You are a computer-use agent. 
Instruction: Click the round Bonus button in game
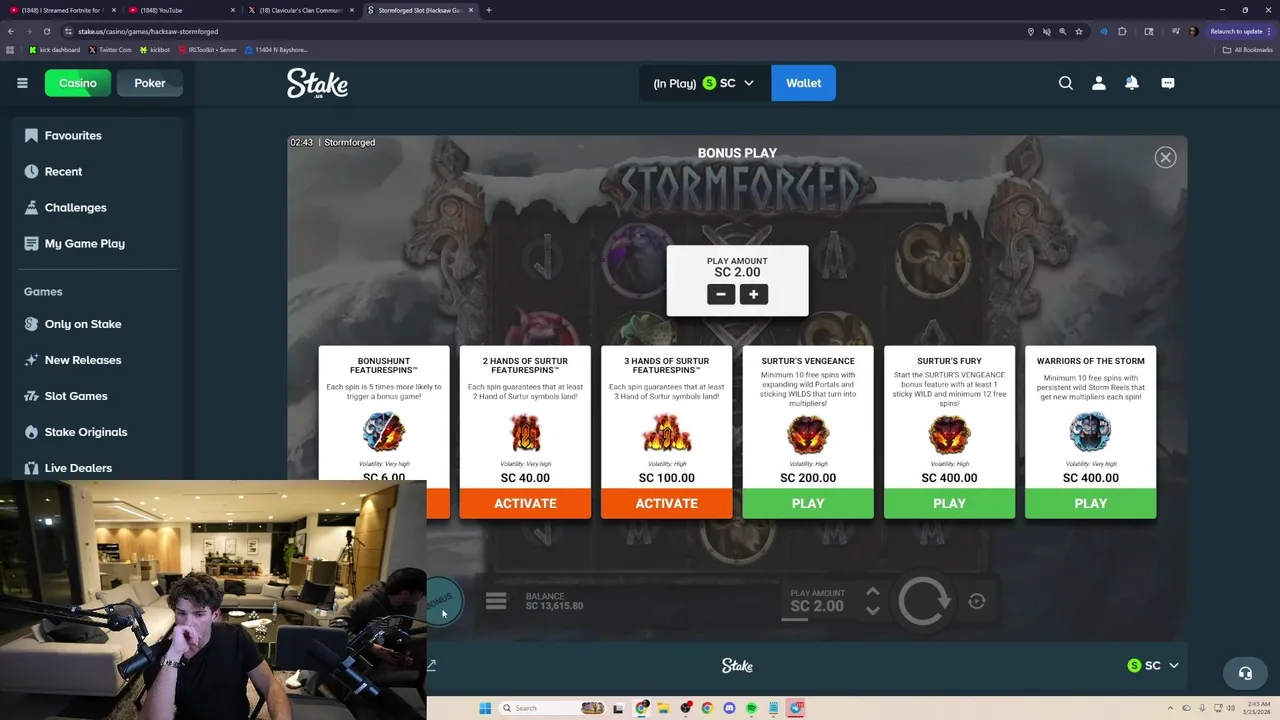442,600
